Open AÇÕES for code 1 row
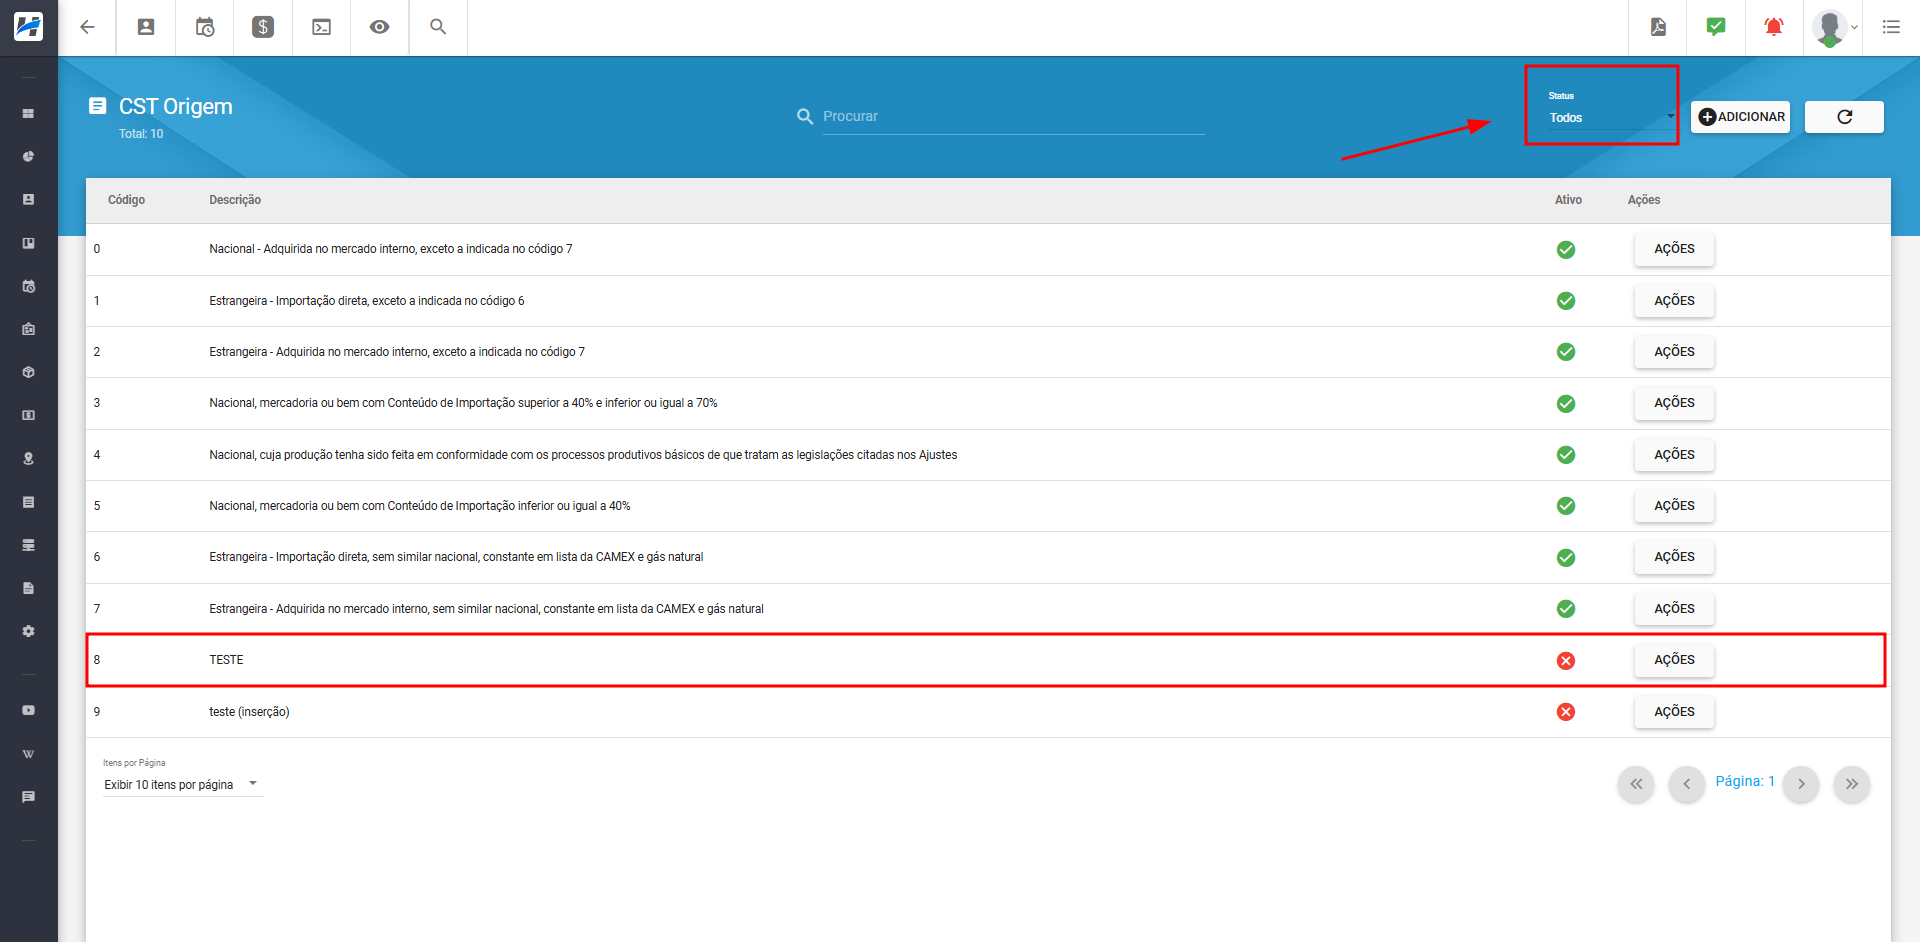This screenshot has width=1920, height=942. pyautogui.click(x=1674, y=301)
